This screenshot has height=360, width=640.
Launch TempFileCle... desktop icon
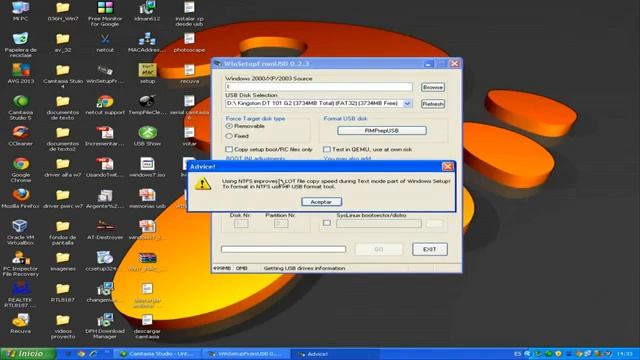tap(147, 105)
